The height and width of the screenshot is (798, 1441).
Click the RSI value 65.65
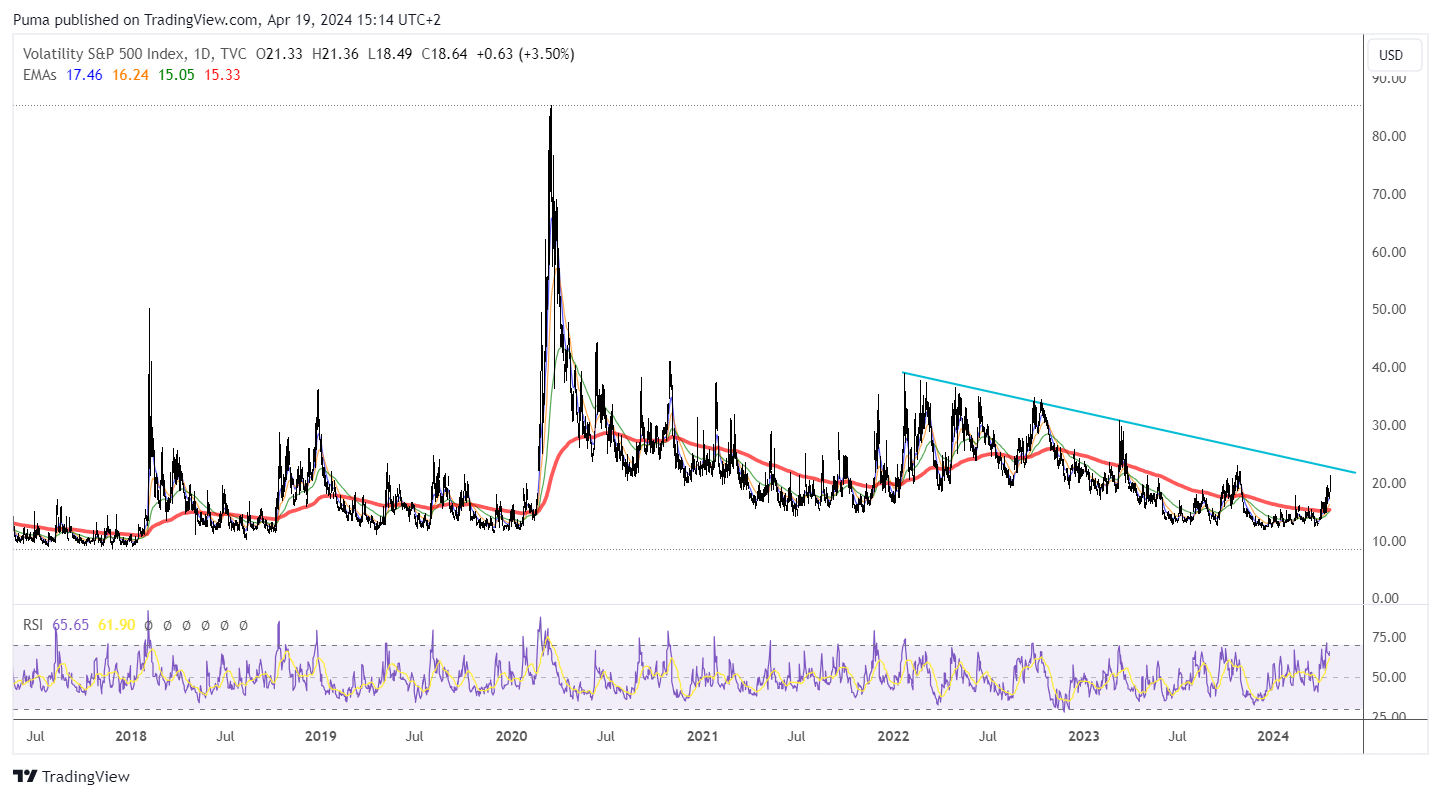(70, 624)
